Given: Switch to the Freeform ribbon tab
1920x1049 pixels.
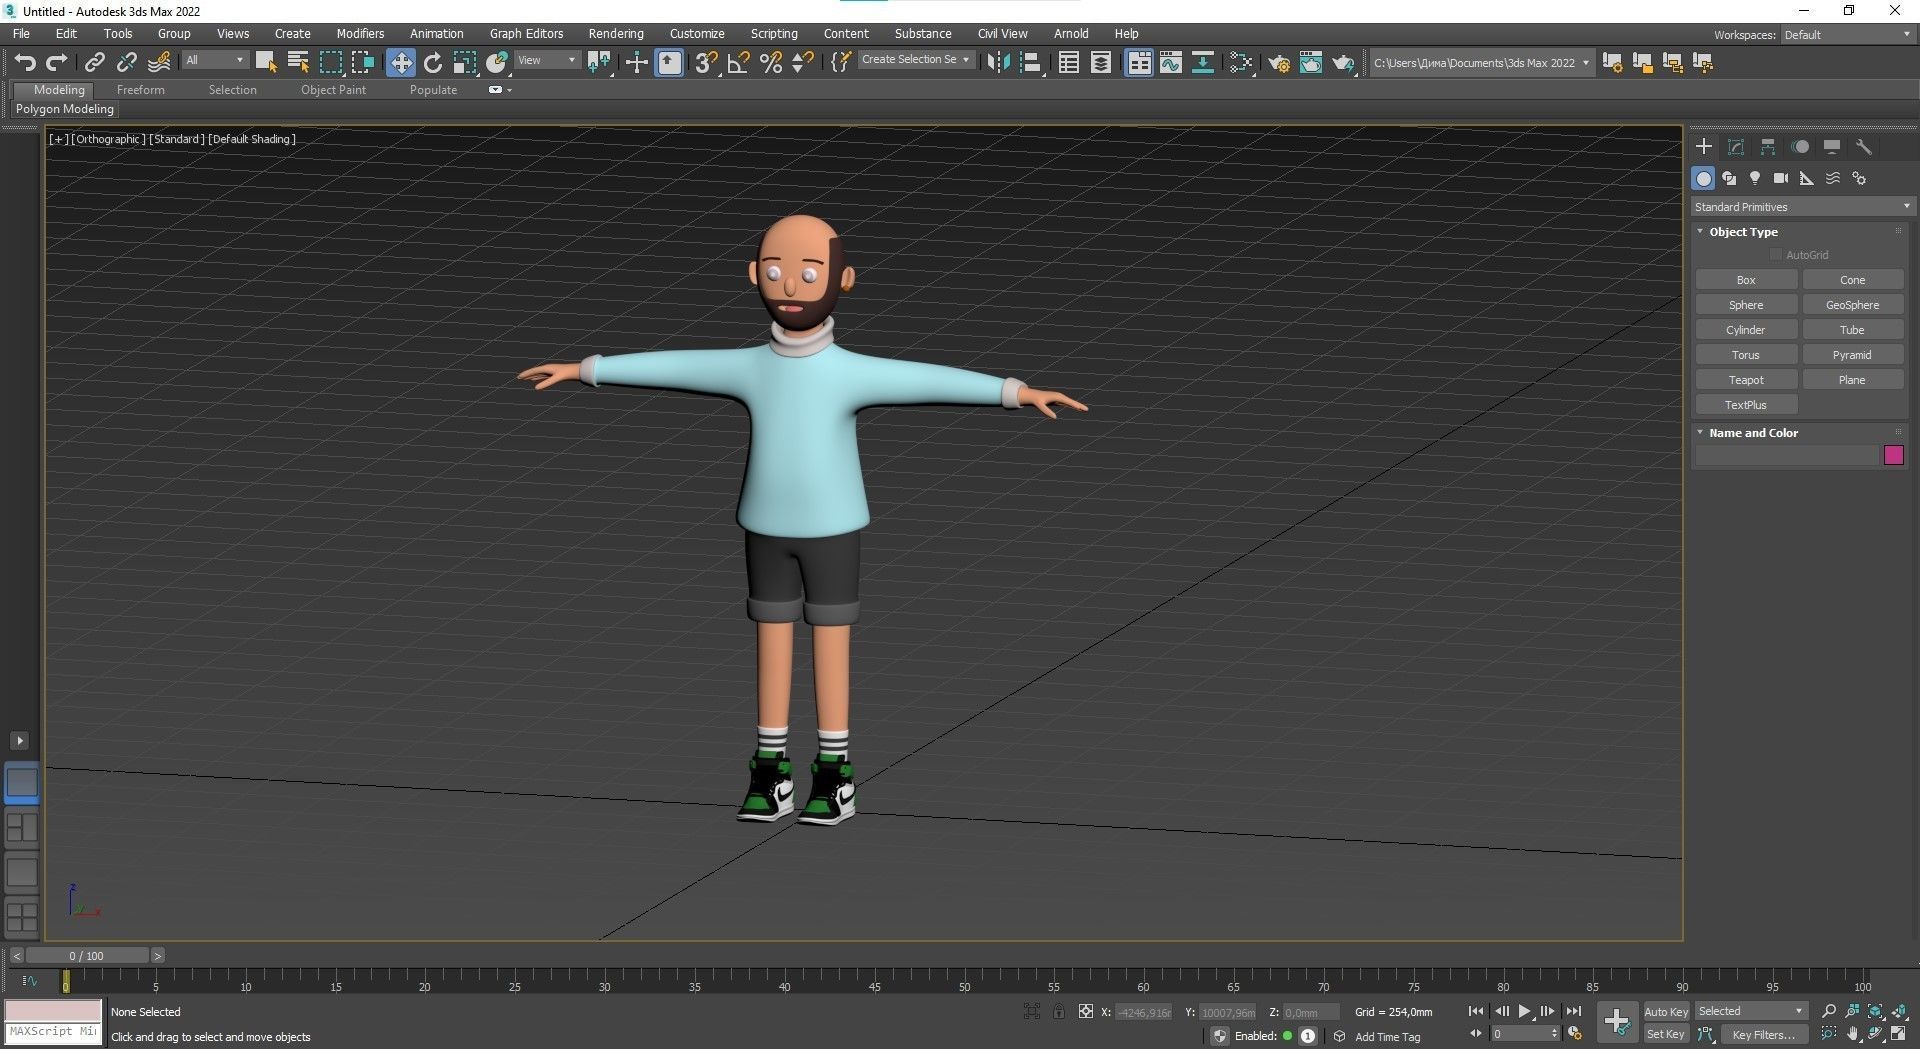Looking at the screenshot, I should [x=140, y=89].
